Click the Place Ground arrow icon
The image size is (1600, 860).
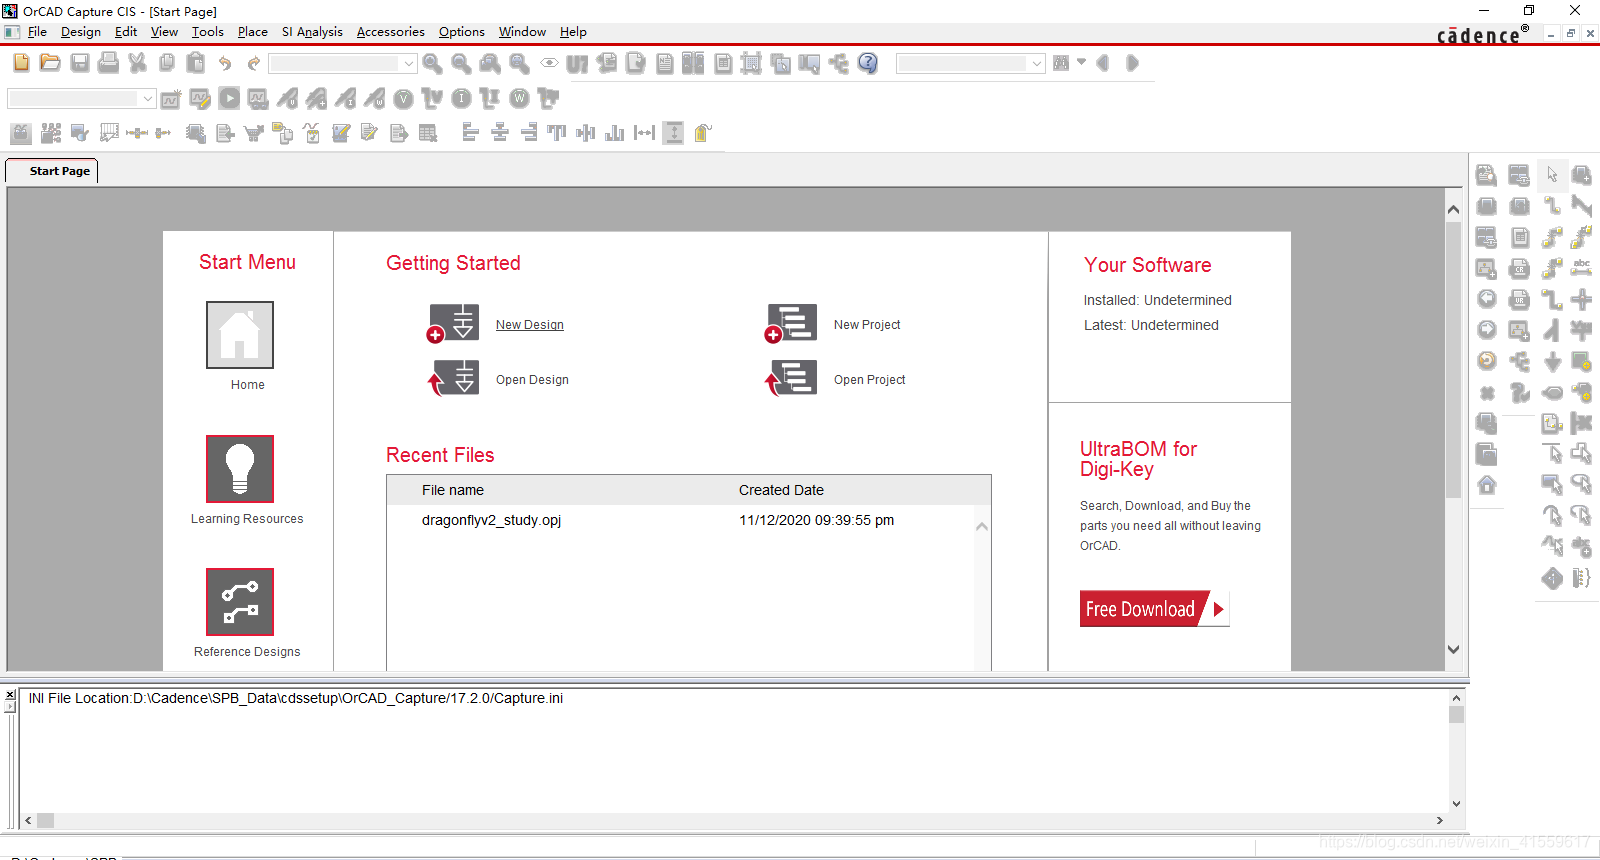coord(1552,361)
